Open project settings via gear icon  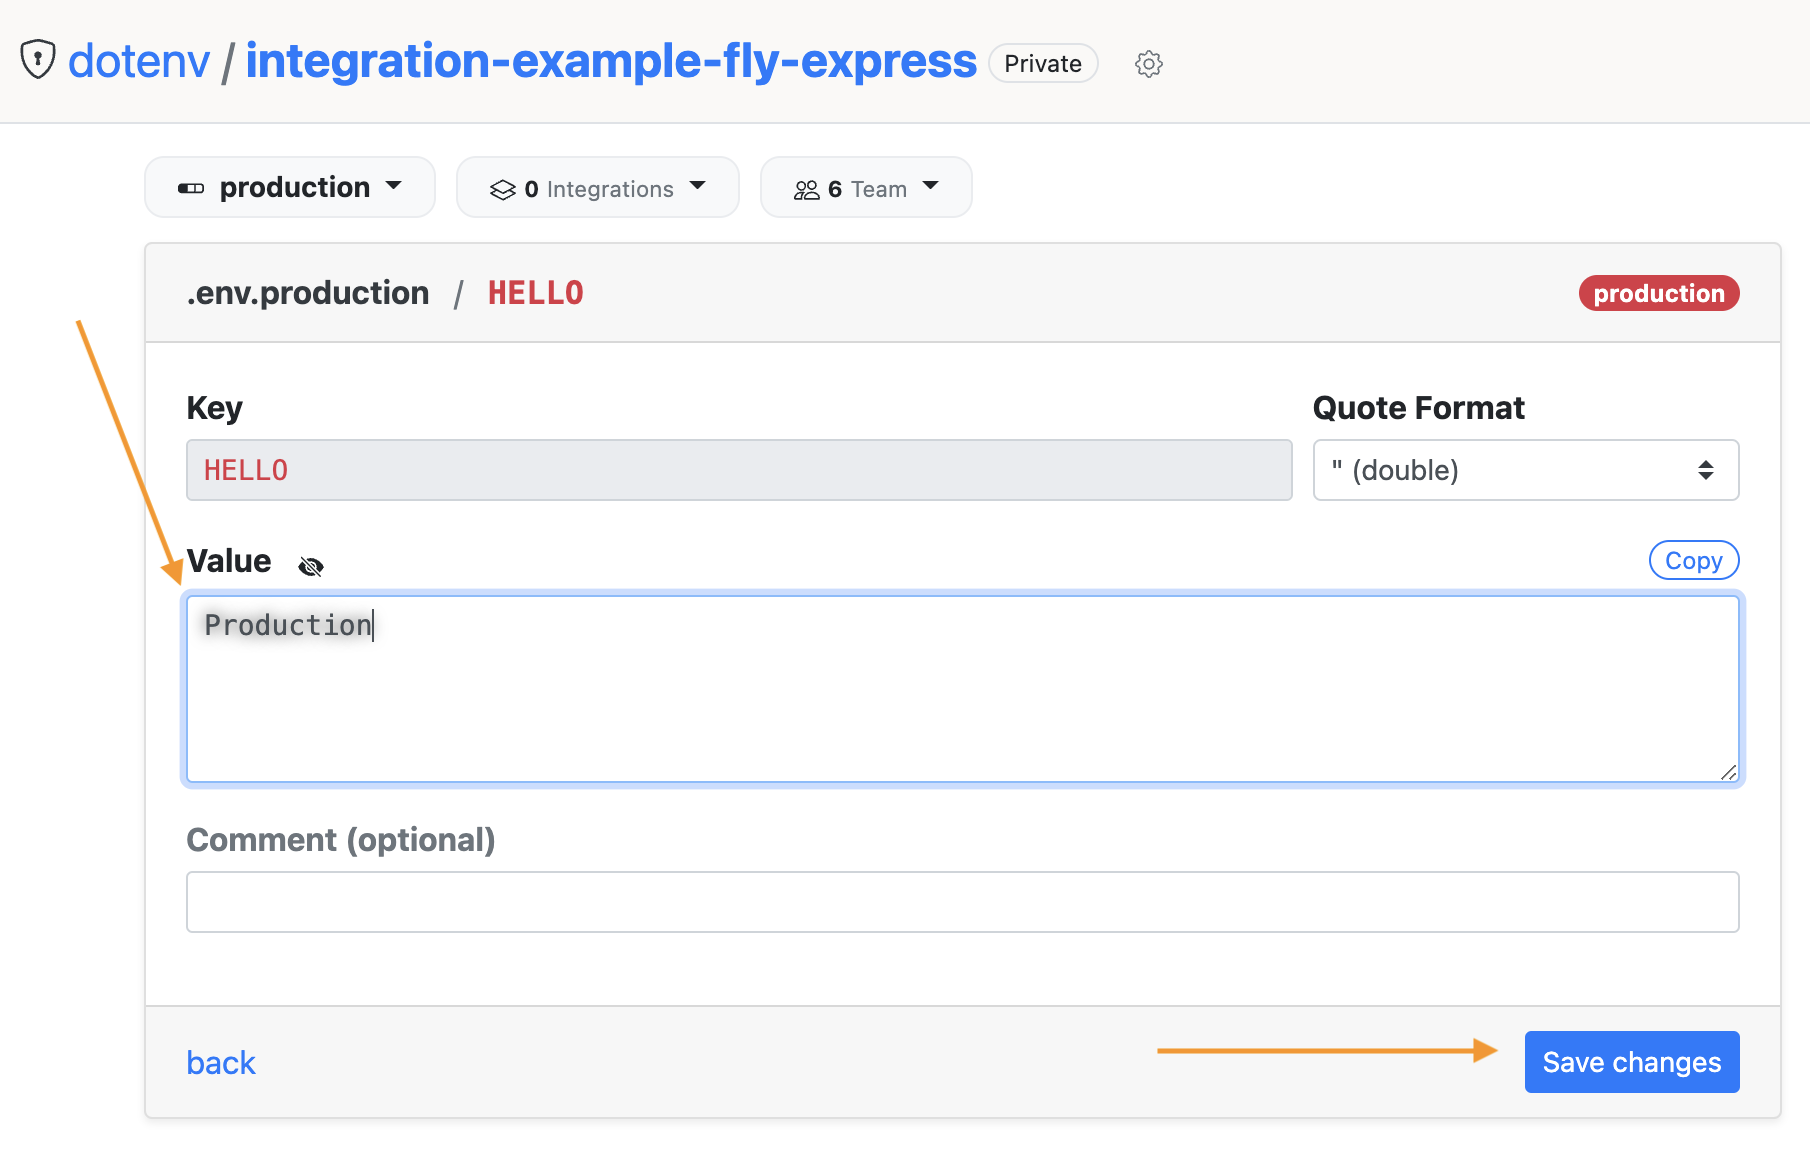click(x=1149, y=64)
